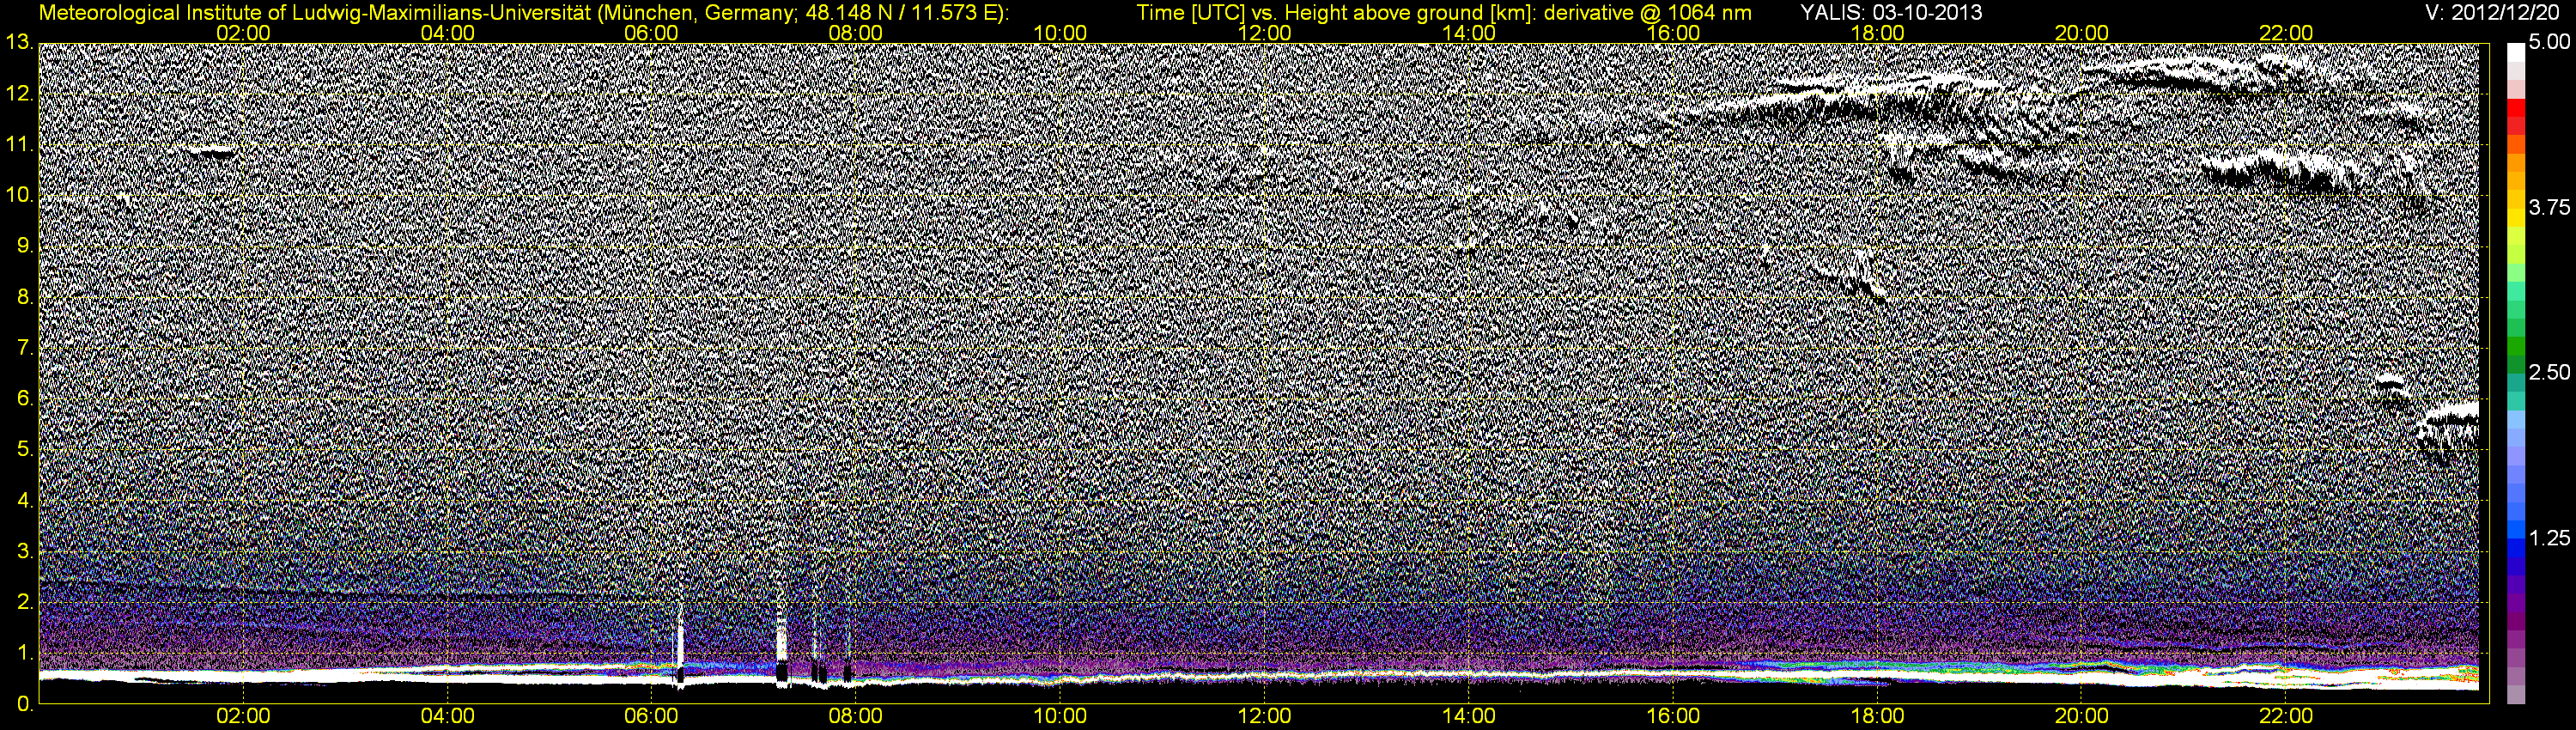Select the 18:00 tick label on the lower time axis
Viewport: 2576px width, 730px height.
click(1877, 717)
